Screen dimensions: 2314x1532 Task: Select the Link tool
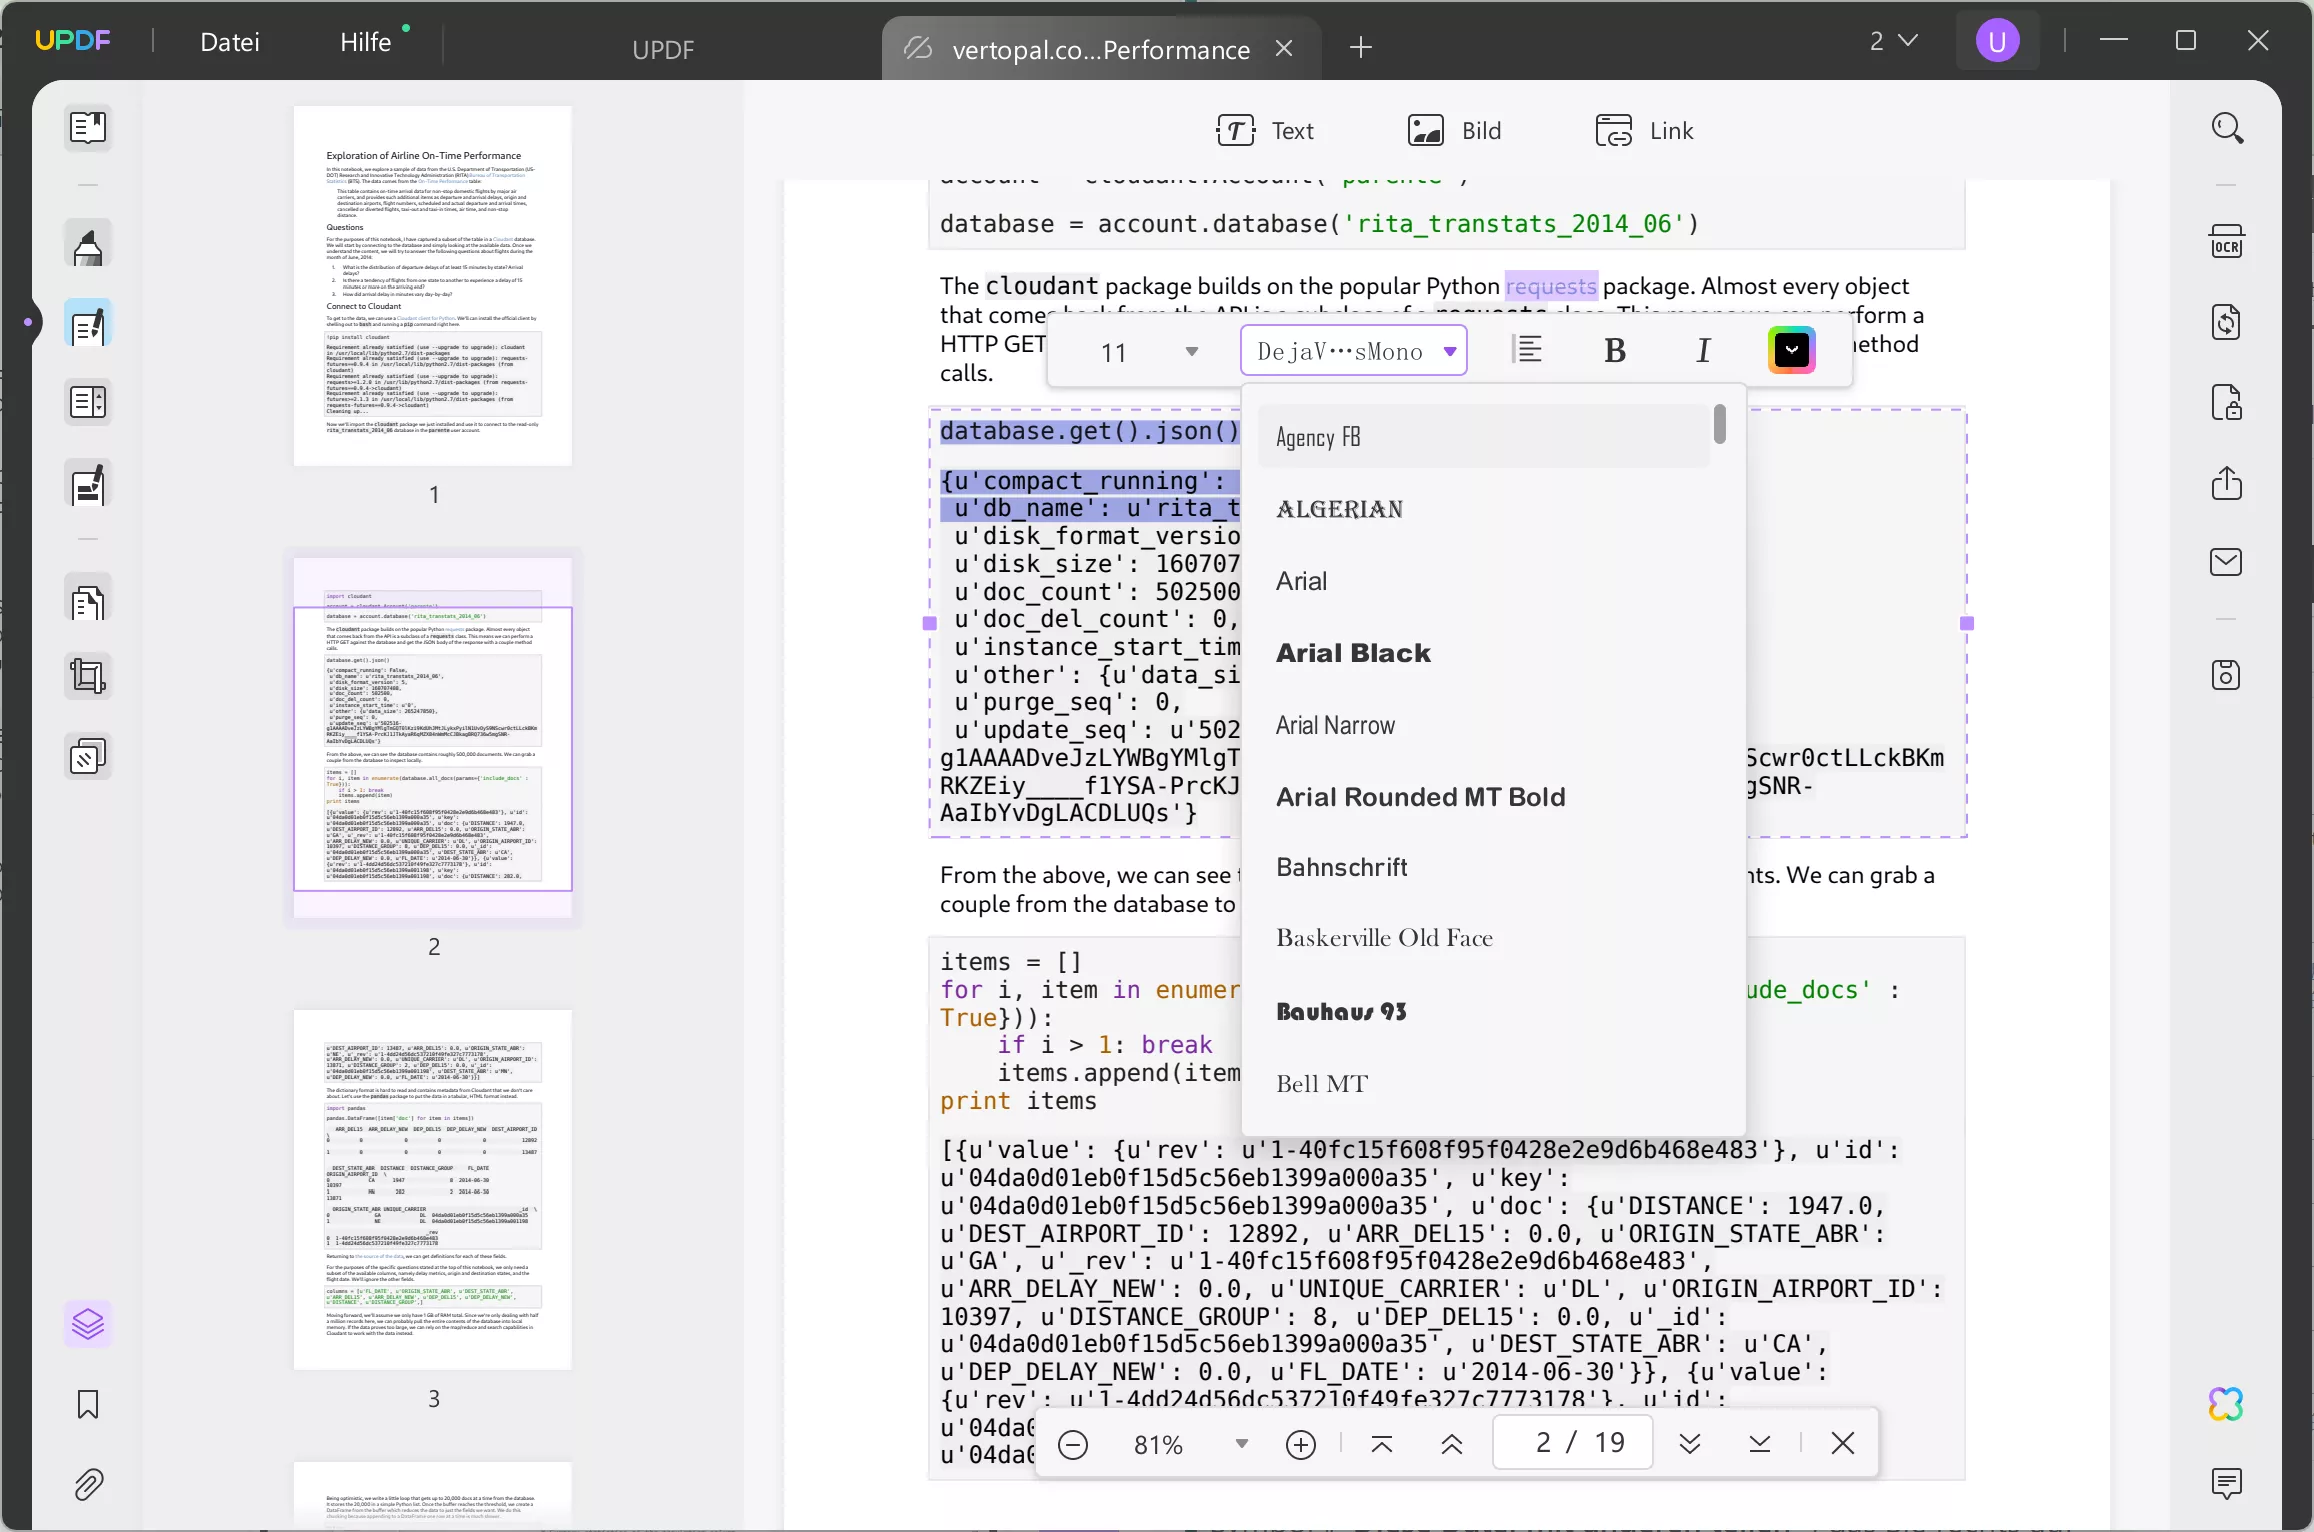[x=1645, y=130]
